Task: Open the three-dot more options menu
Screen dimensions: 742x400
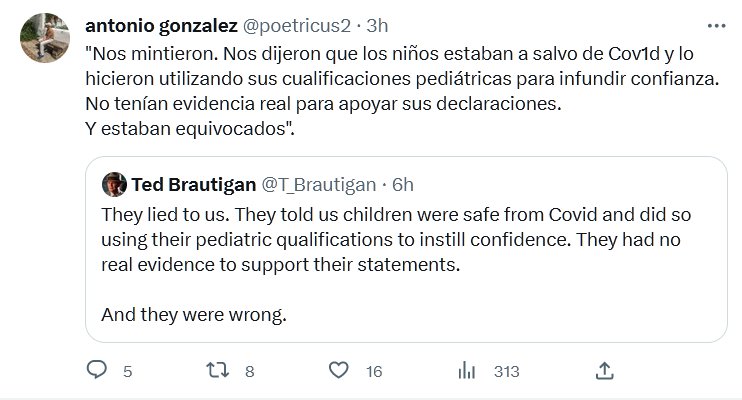Action: tap(715, 25)
